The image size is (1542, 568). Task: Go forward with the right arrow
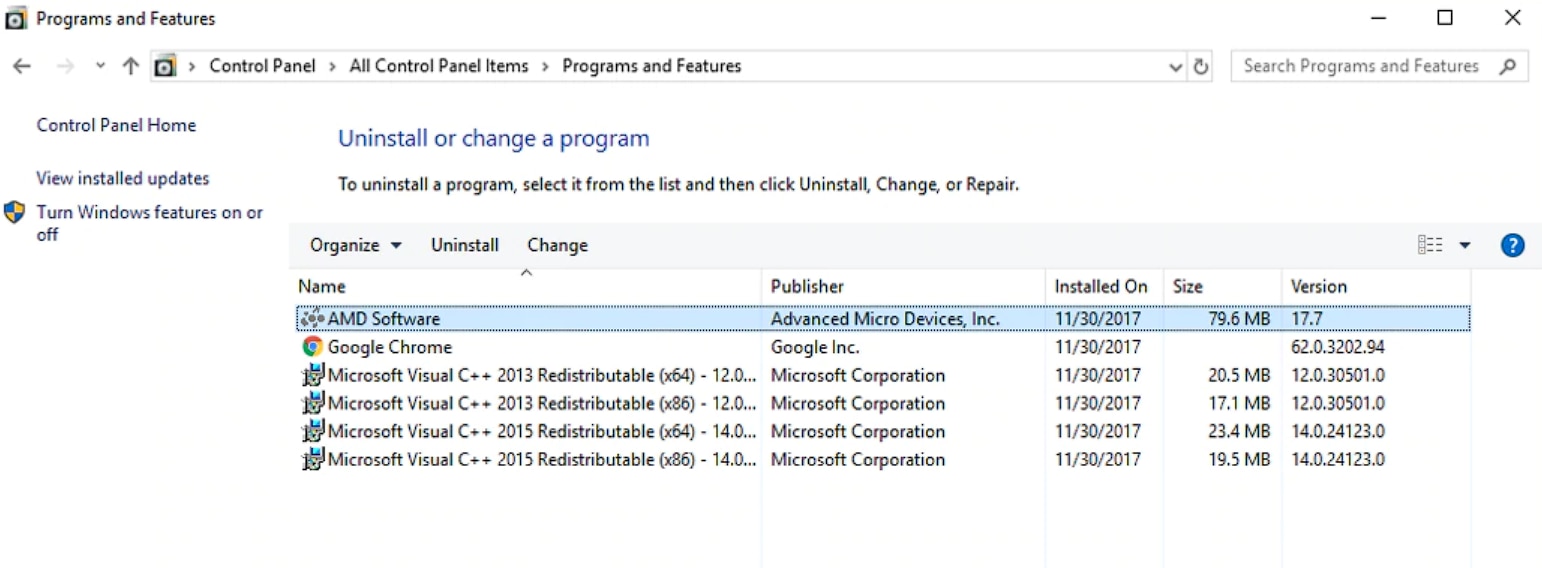(65, 66)
